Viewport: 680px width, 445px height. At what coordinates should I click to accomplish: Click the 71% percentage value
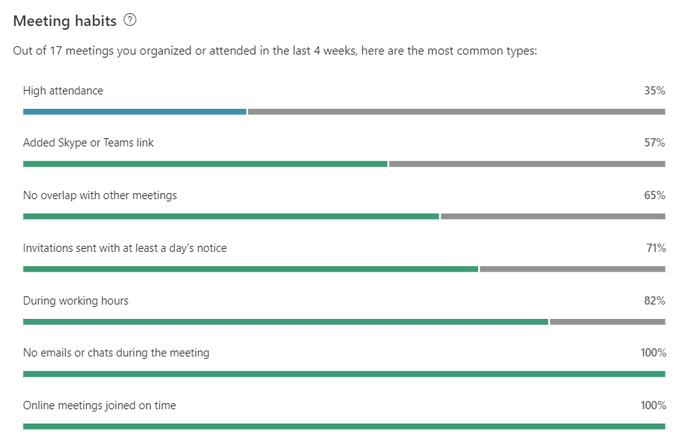coord(655,248)
